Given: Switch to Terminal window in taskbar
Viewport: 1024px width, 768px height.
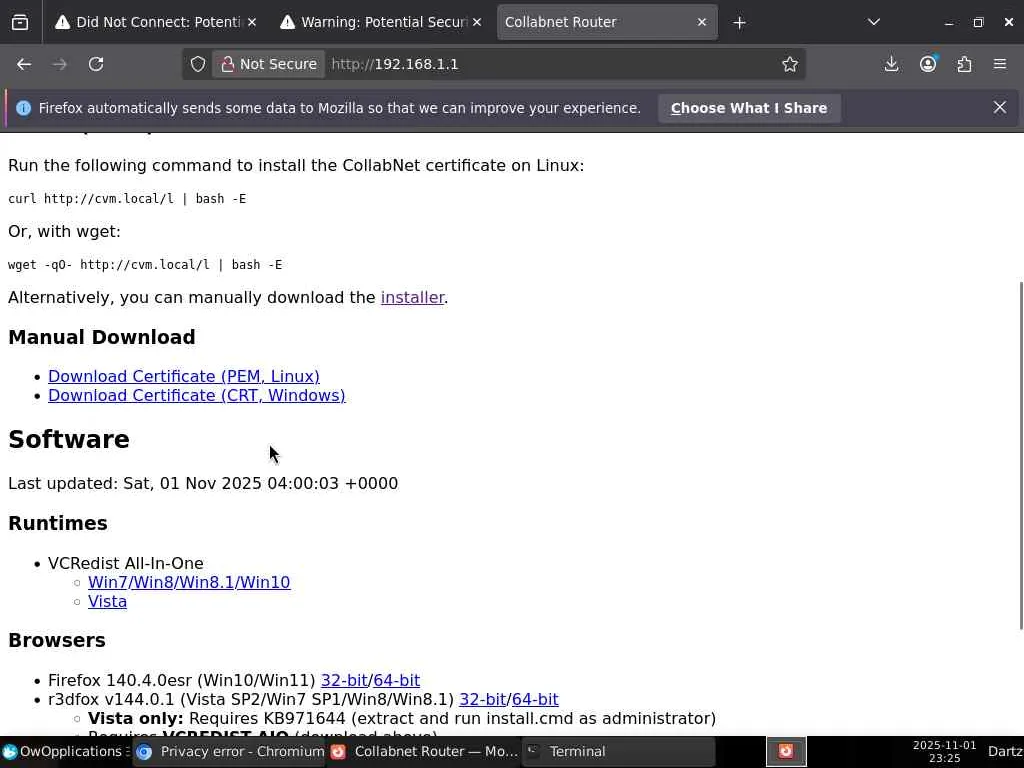Looking at the screenshot, I should tap(618, 752).
